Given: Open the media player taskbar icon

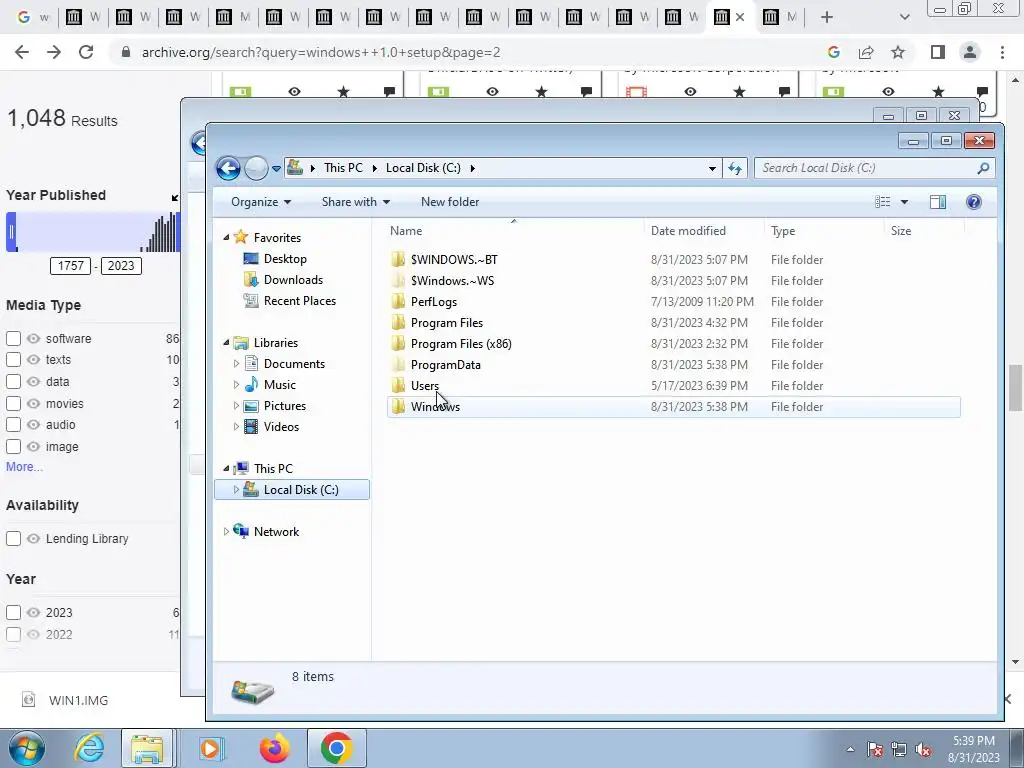Looking at the screenshot, I should pos(210,748).
